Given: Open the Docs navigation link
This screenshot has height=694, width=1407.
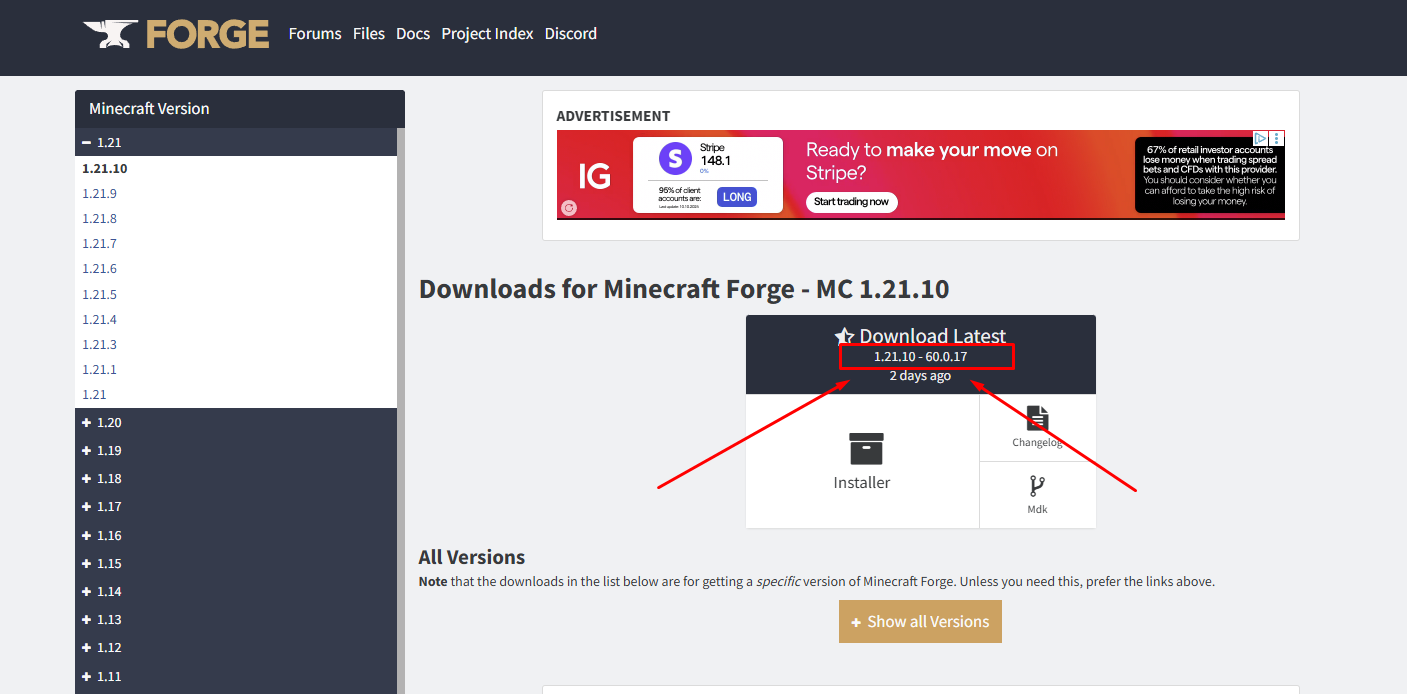Looking at the screenshot, I should [413, 34].
